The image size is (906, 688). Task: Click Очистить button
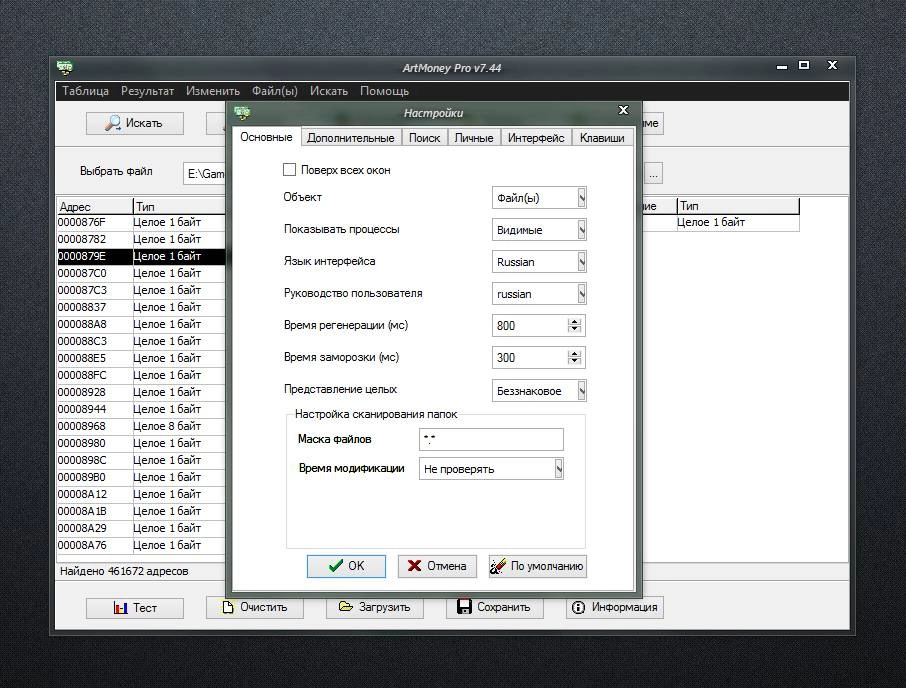coord(255,607)
